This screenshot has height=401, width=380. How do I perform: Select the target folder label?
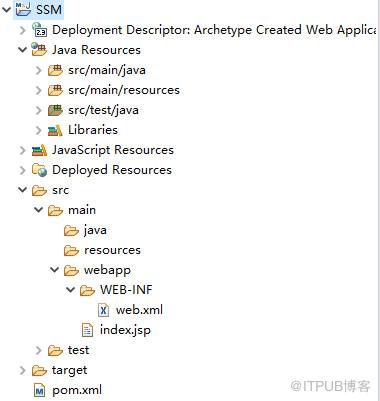point(70,370)
